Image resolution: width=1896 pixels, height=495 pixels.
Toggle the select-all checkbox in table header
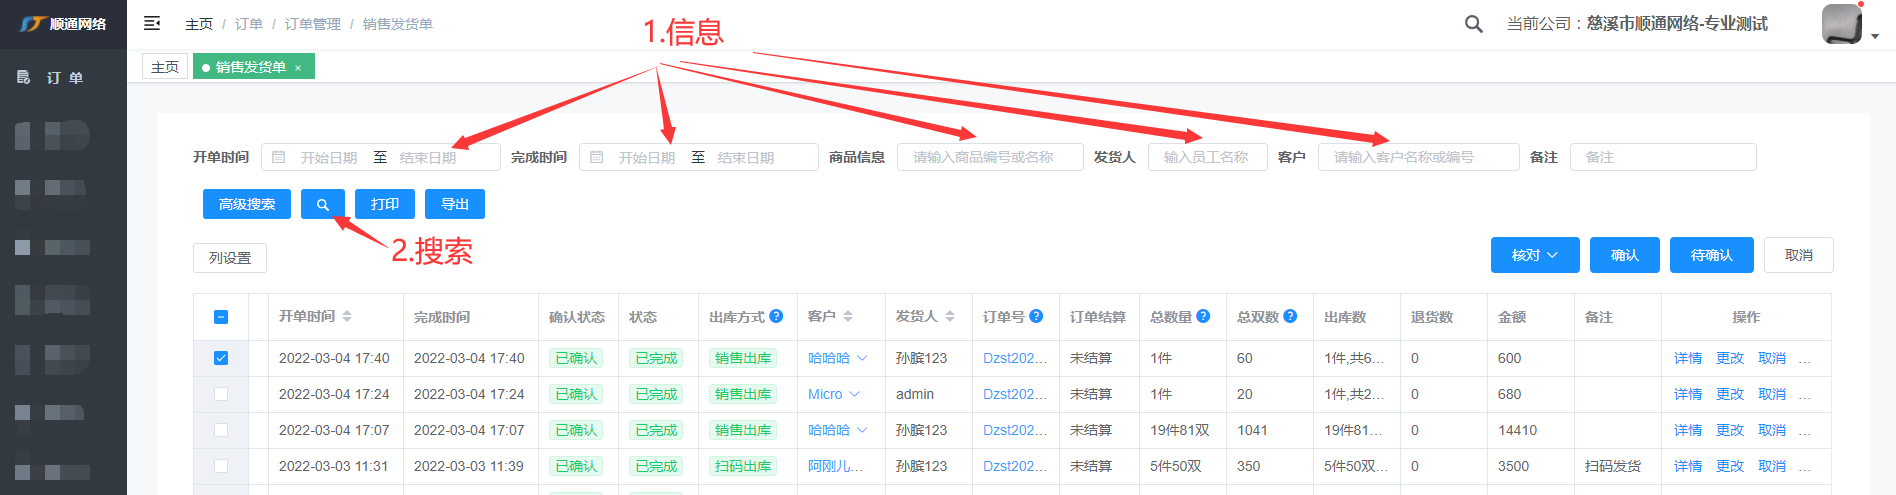click(221, 317)
